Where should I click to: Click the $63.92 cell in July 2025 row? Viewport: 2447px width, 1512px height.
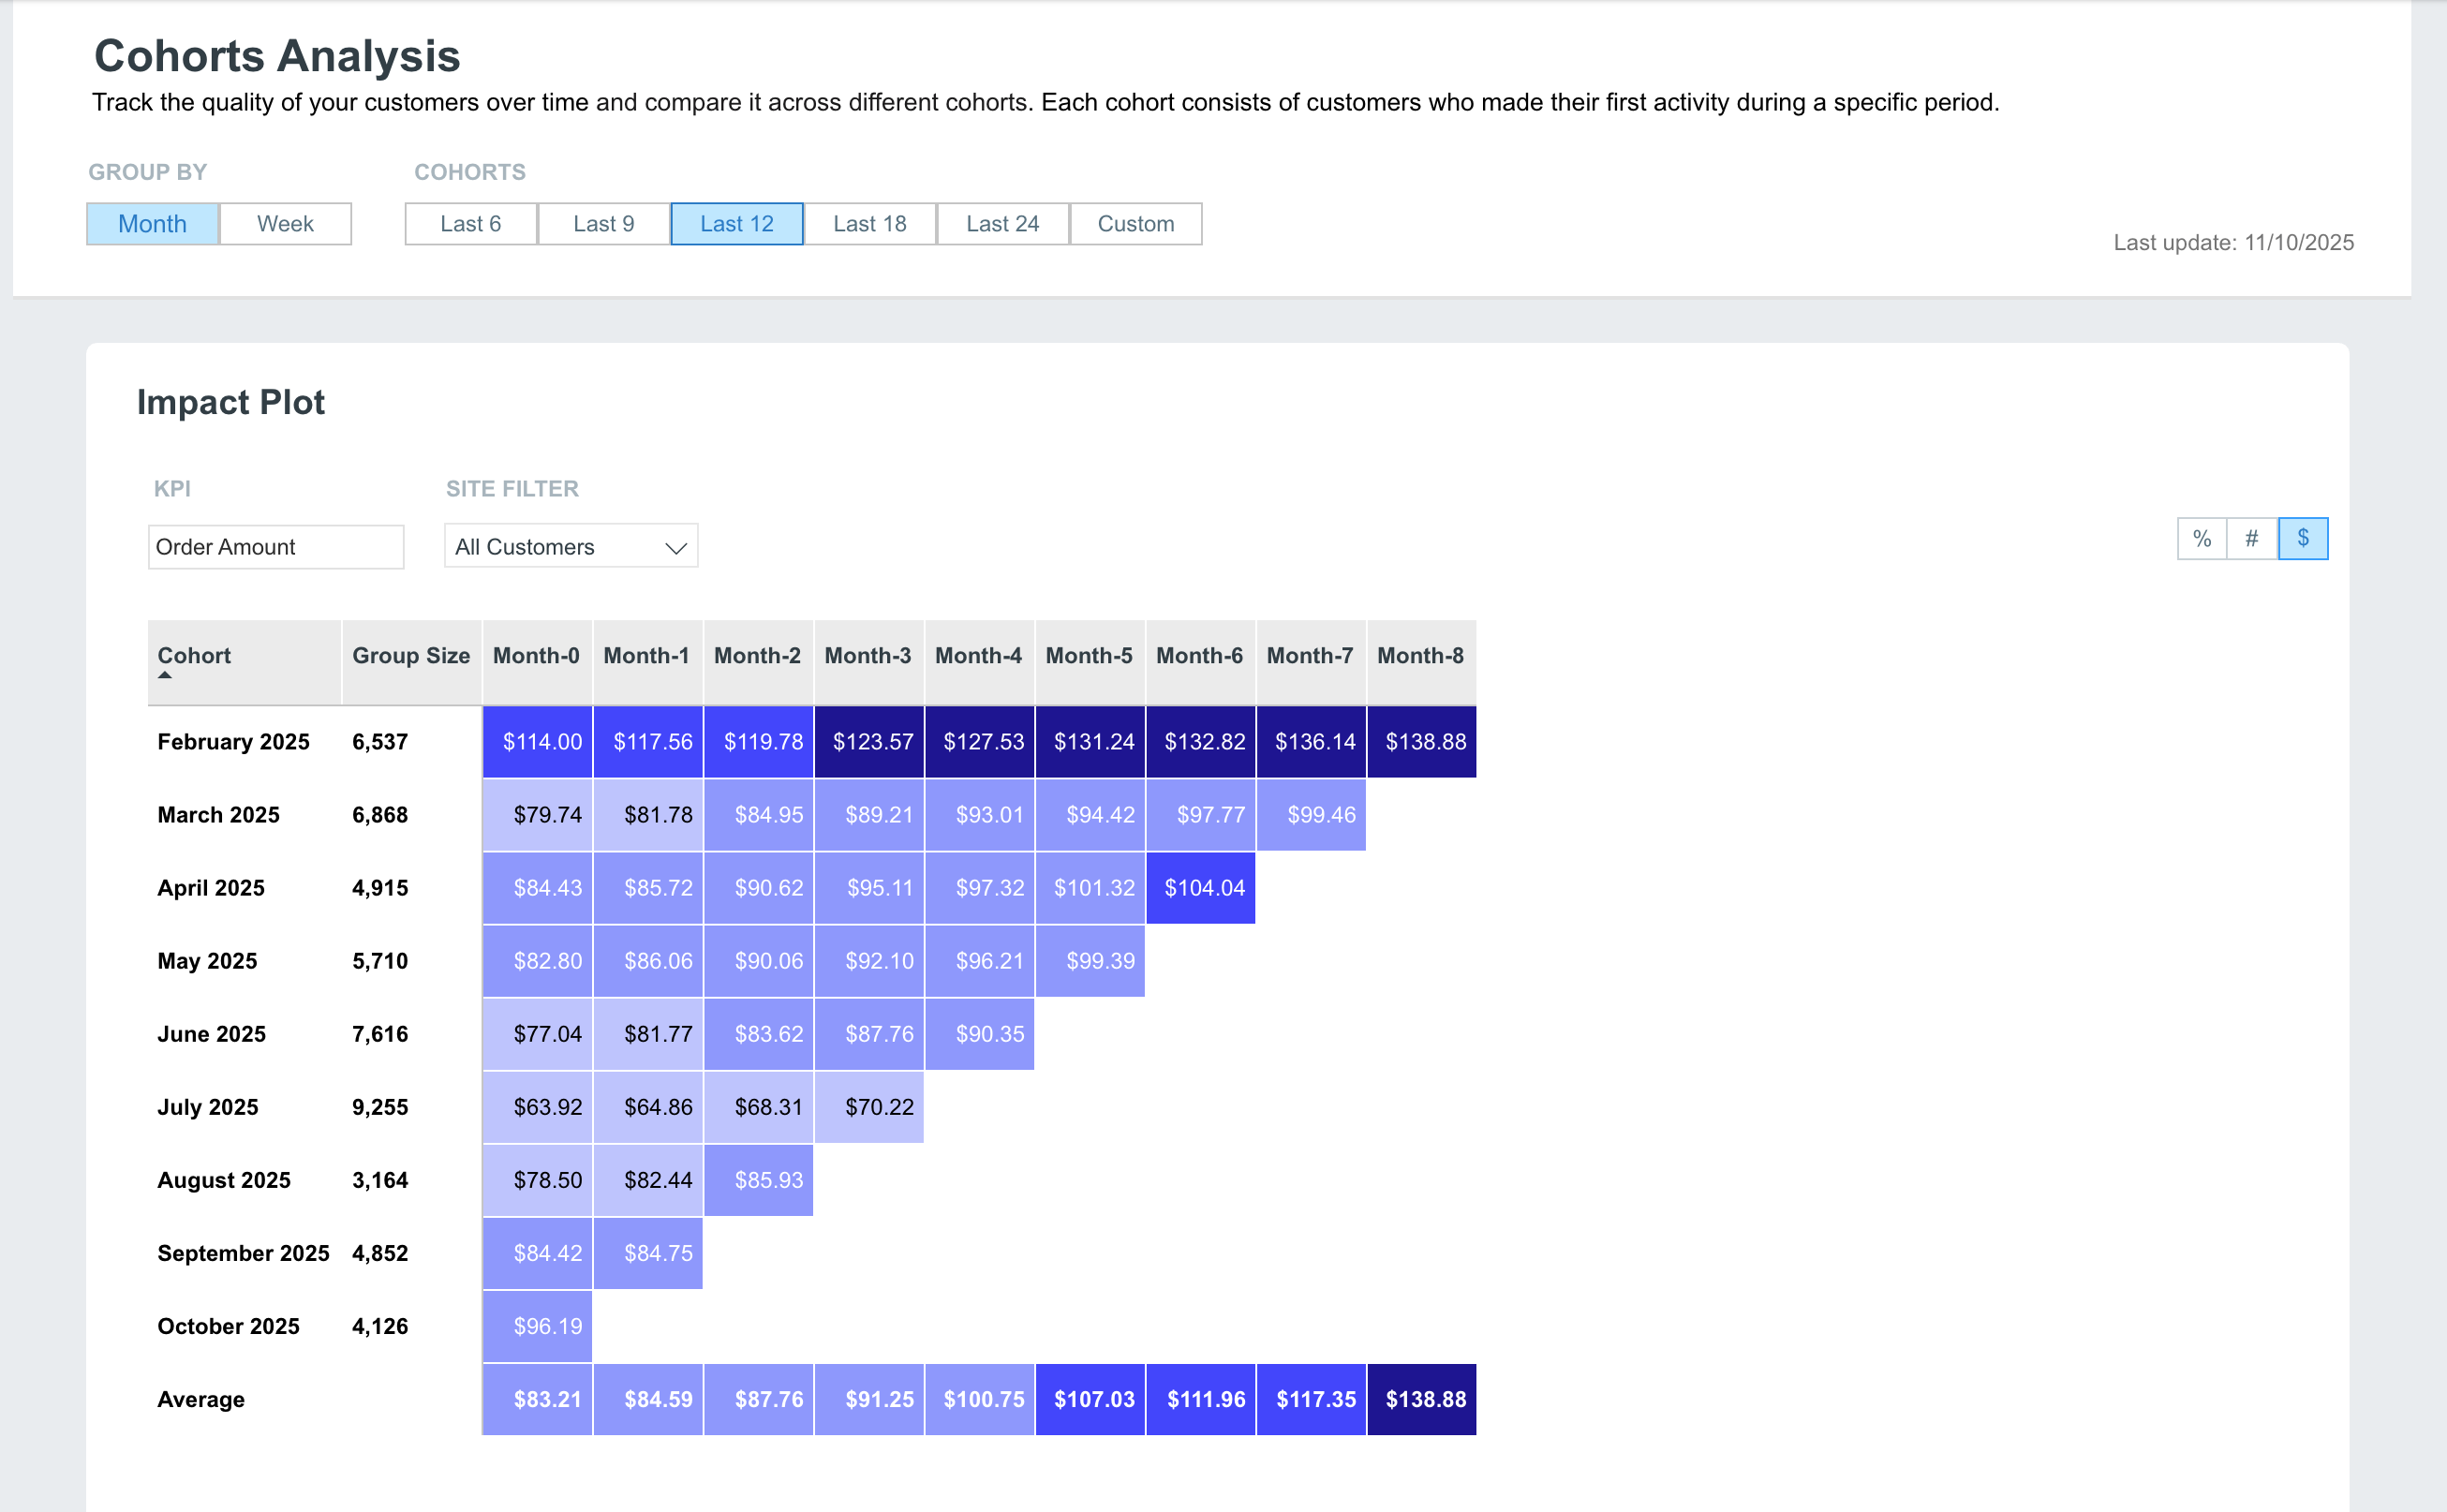point(538,1107)
